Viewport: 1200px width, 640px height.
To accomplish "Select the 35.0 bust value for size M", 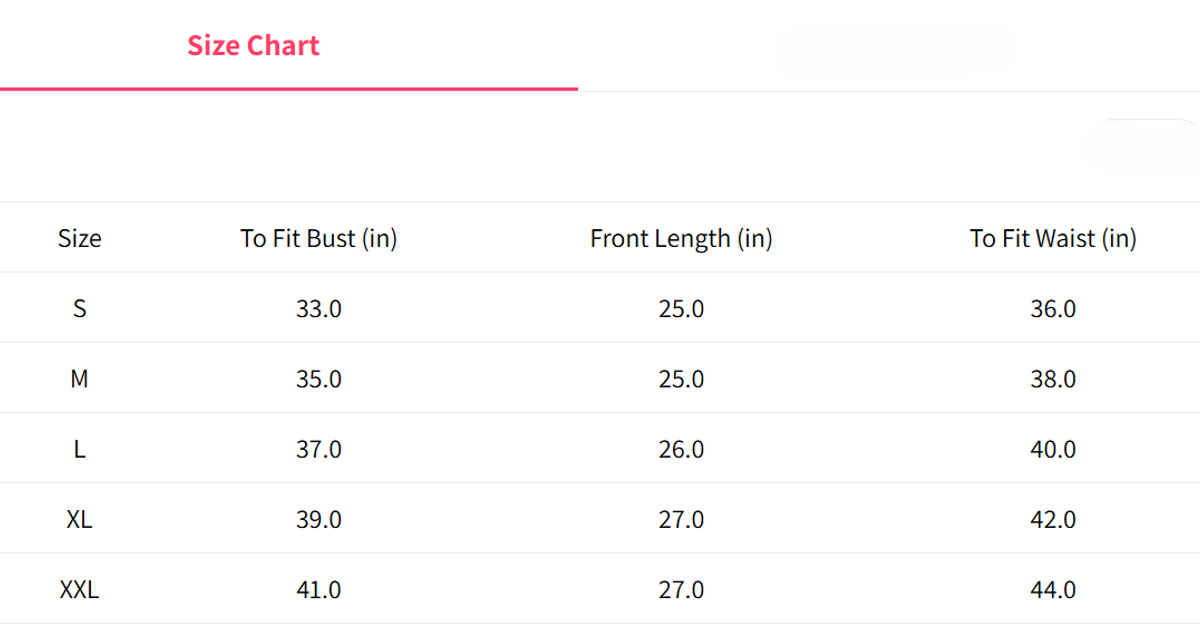I will tap(318, 379).
